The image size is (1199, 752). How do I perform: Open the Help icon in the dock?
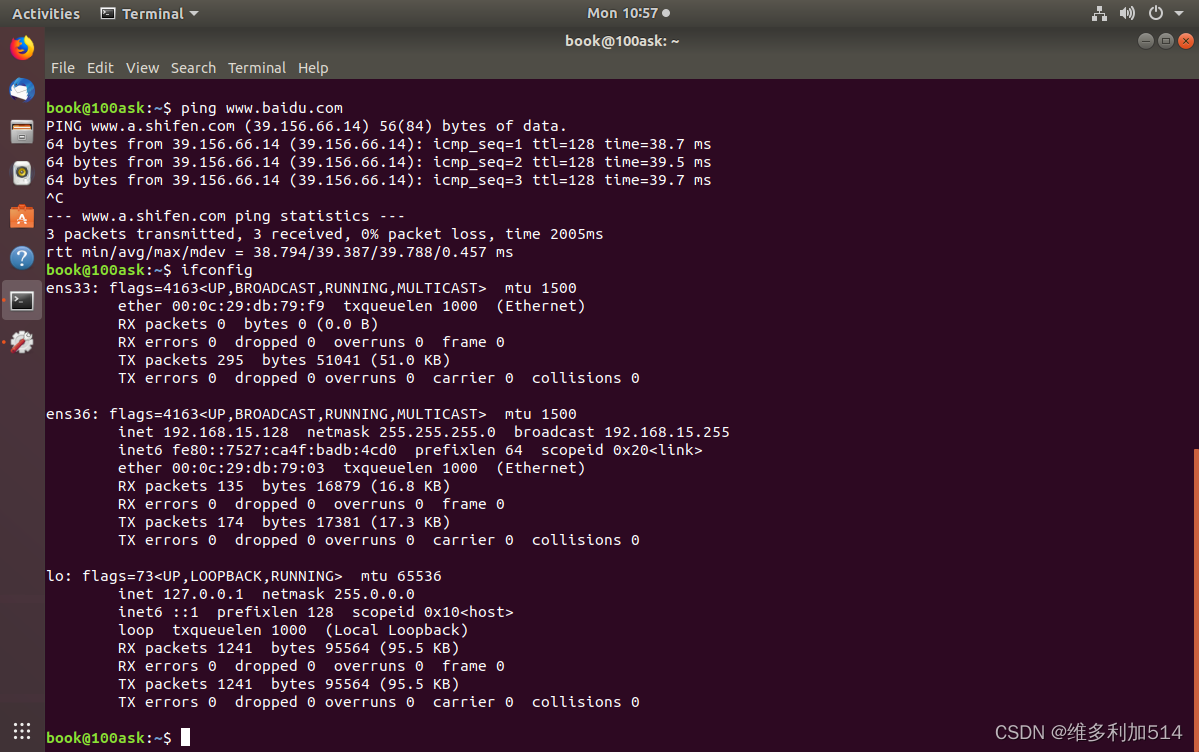pyautogui.click(x=21, y=258)
